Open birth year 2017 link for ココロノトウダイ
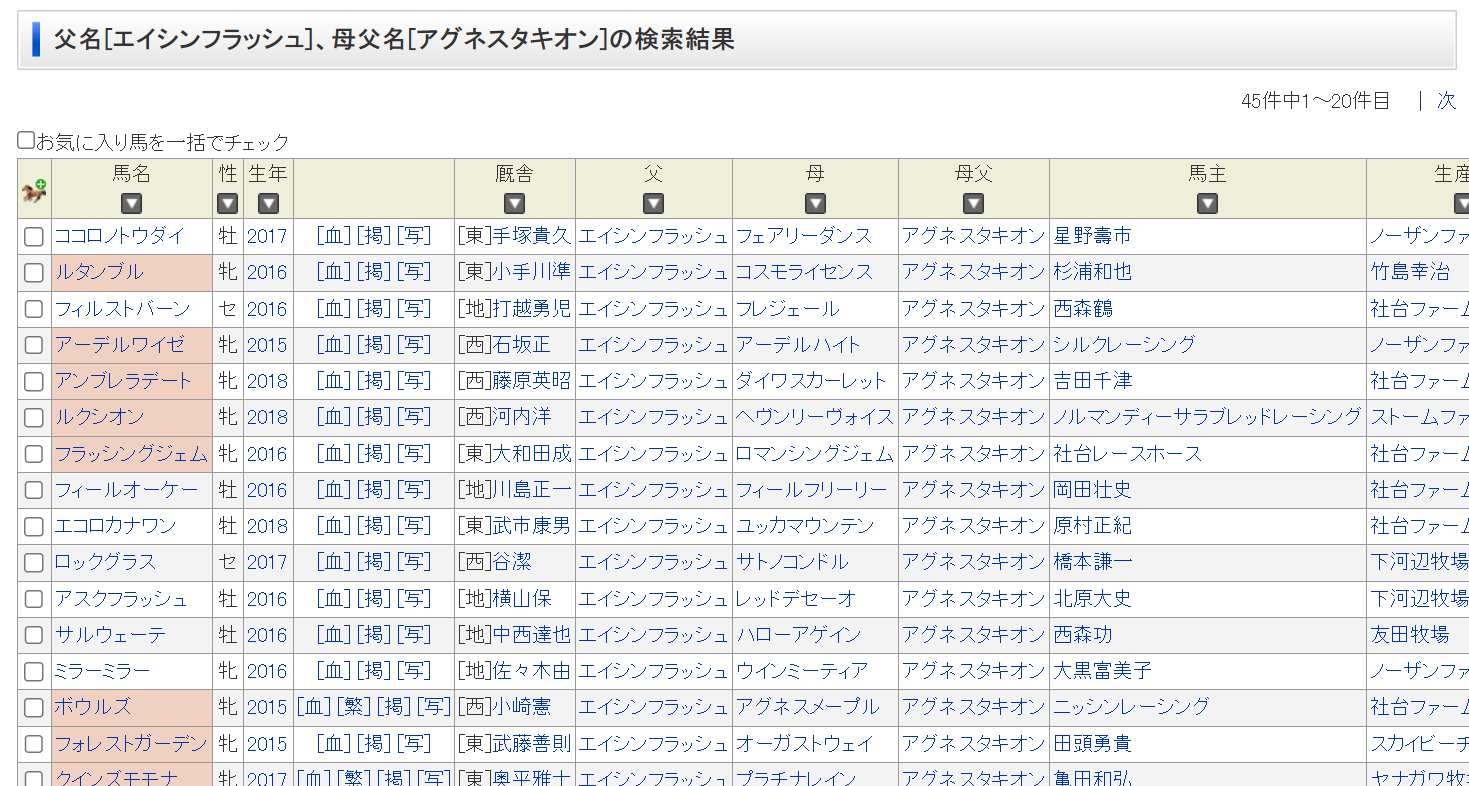The width and height of the screenshot is (1469, 786). click(x=267, y=236)
